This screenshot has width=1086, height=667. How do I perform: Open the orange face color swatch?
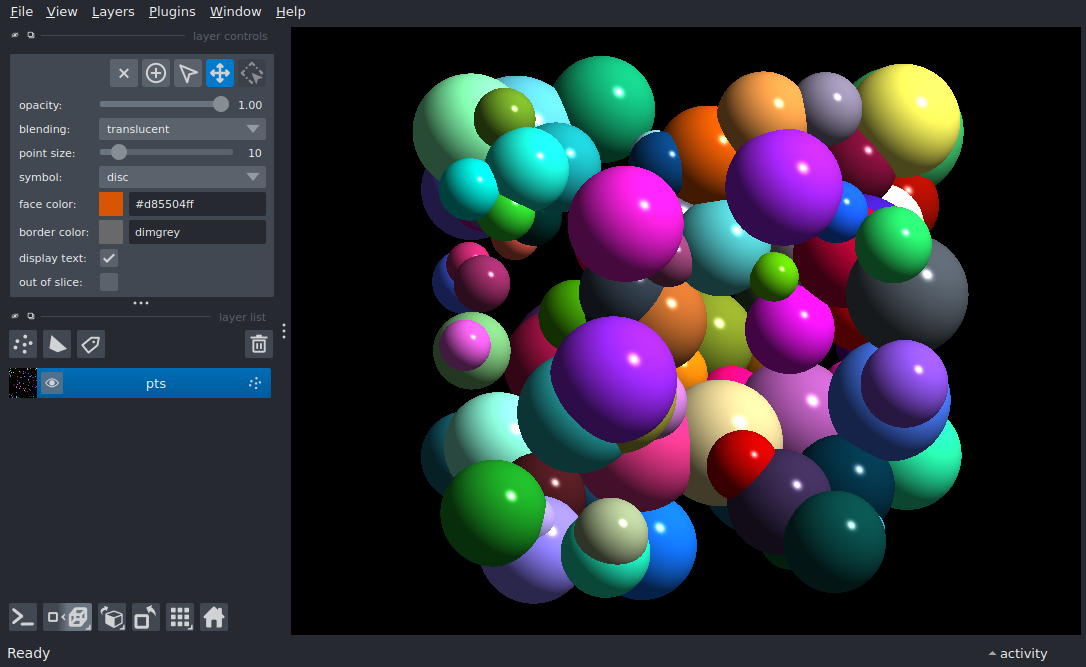[111, 204]
